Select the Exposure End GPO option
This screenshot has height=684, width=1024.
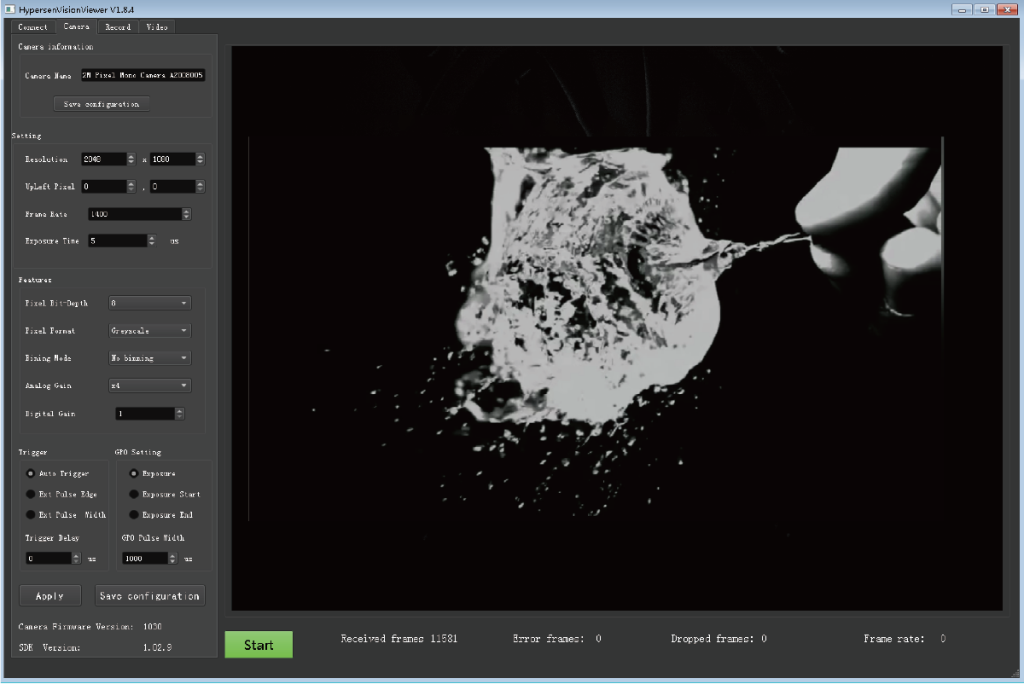(x=134, y=515)
